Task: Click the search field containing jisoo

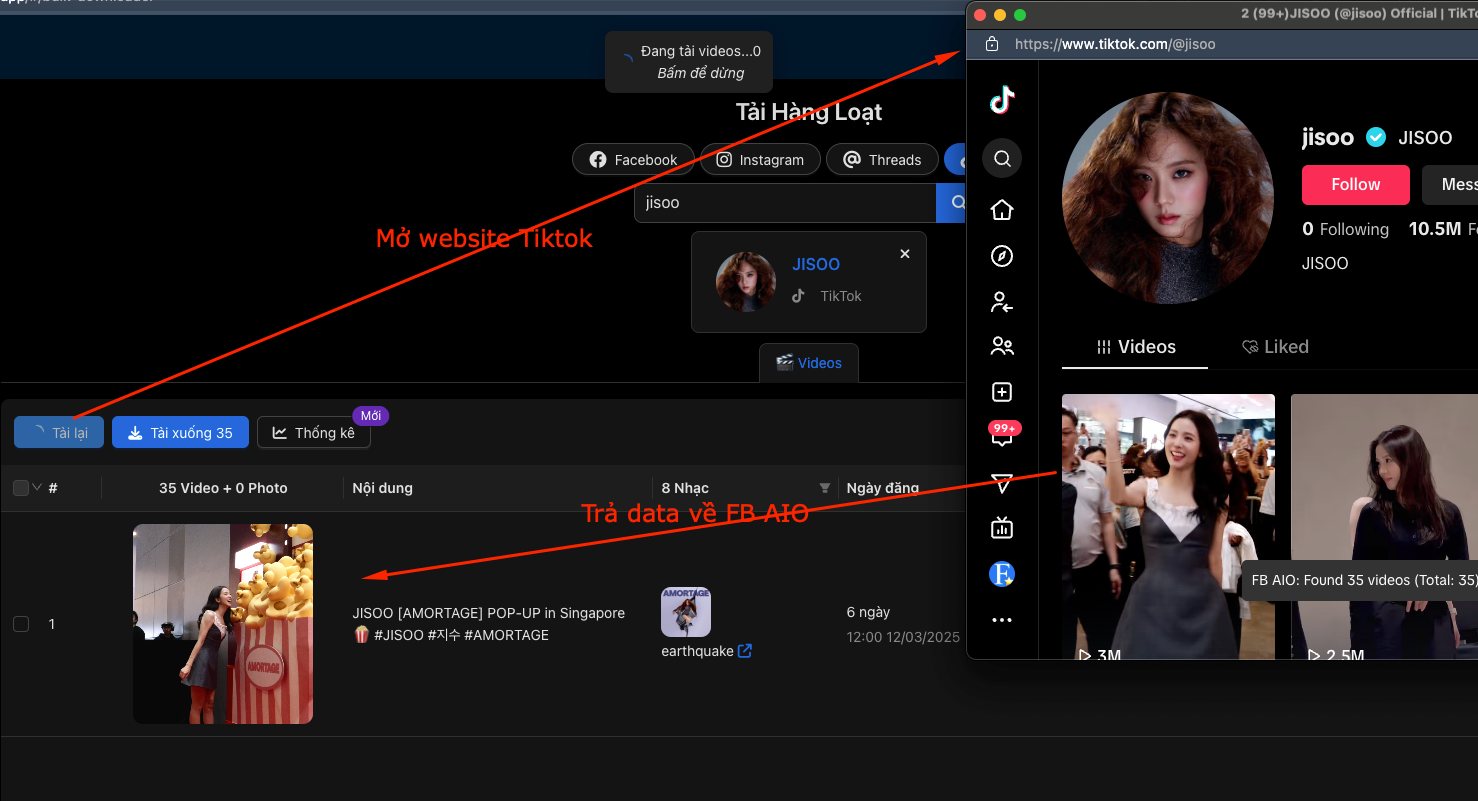Action: click(785, 202)
